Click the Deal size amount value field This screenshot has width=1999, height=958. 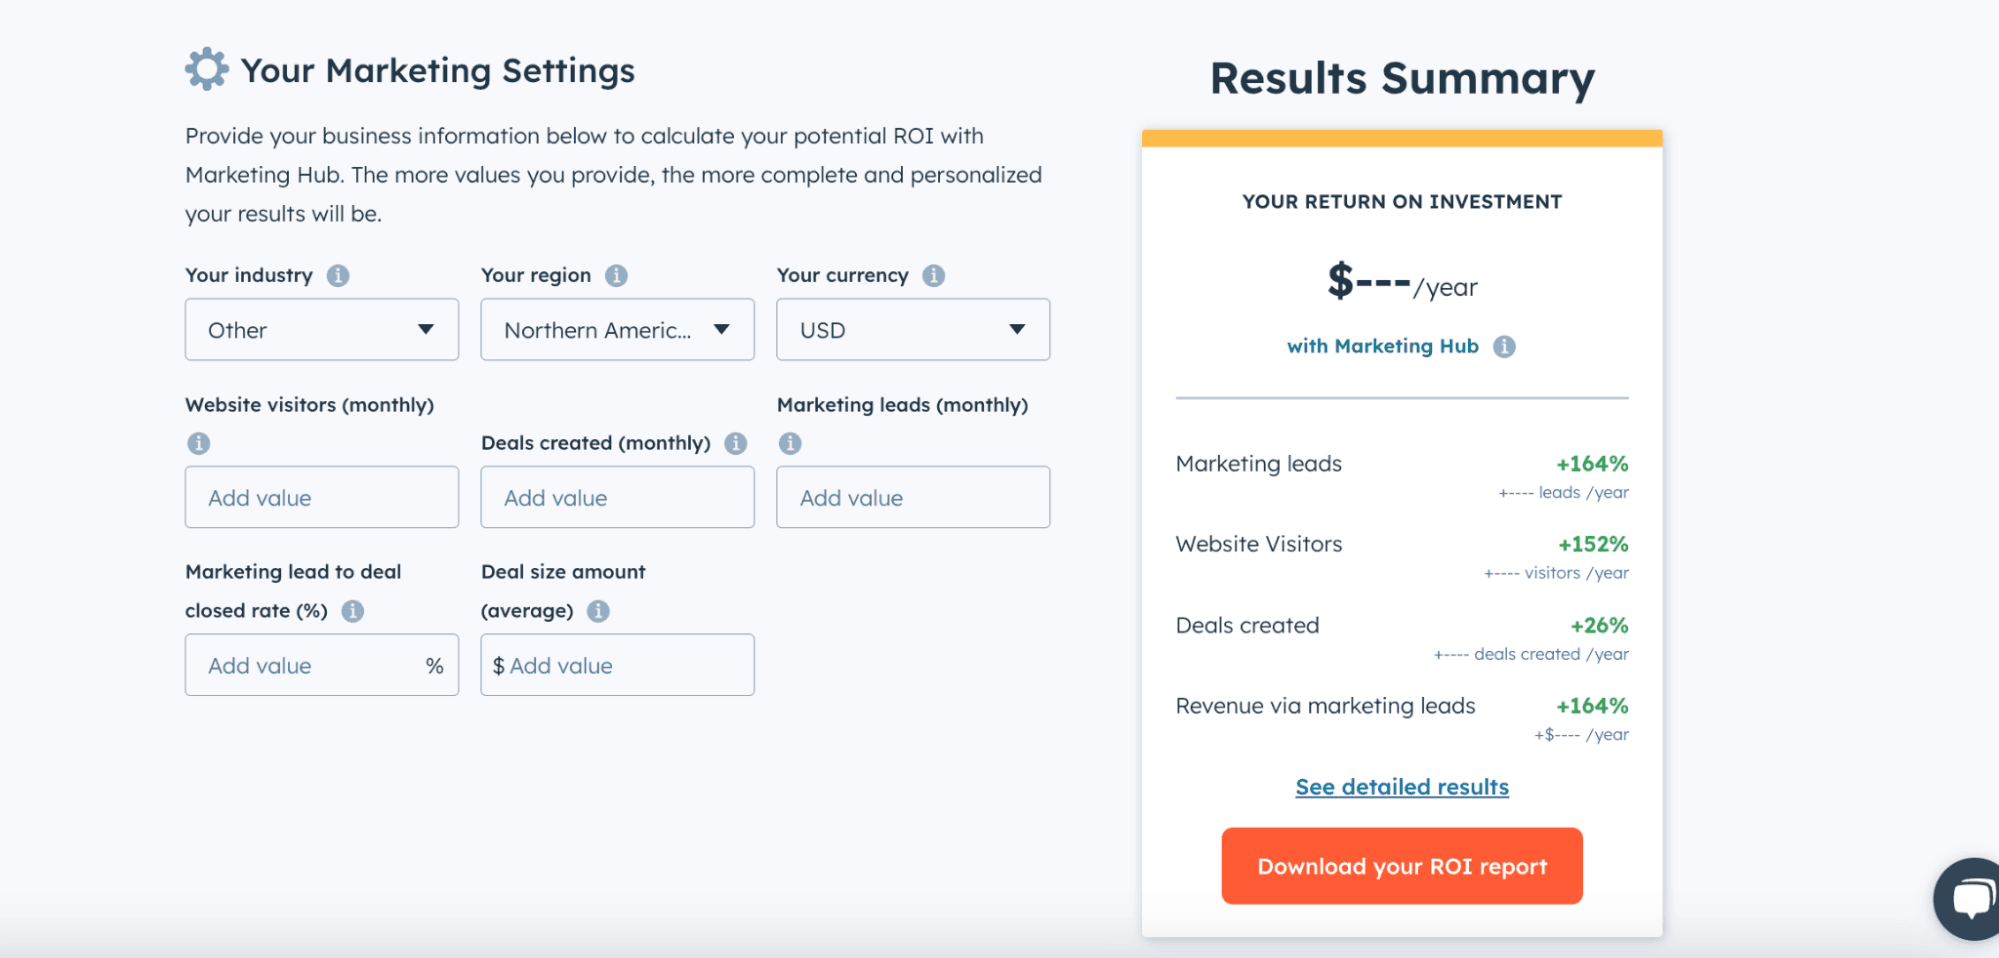click(616, 664)
